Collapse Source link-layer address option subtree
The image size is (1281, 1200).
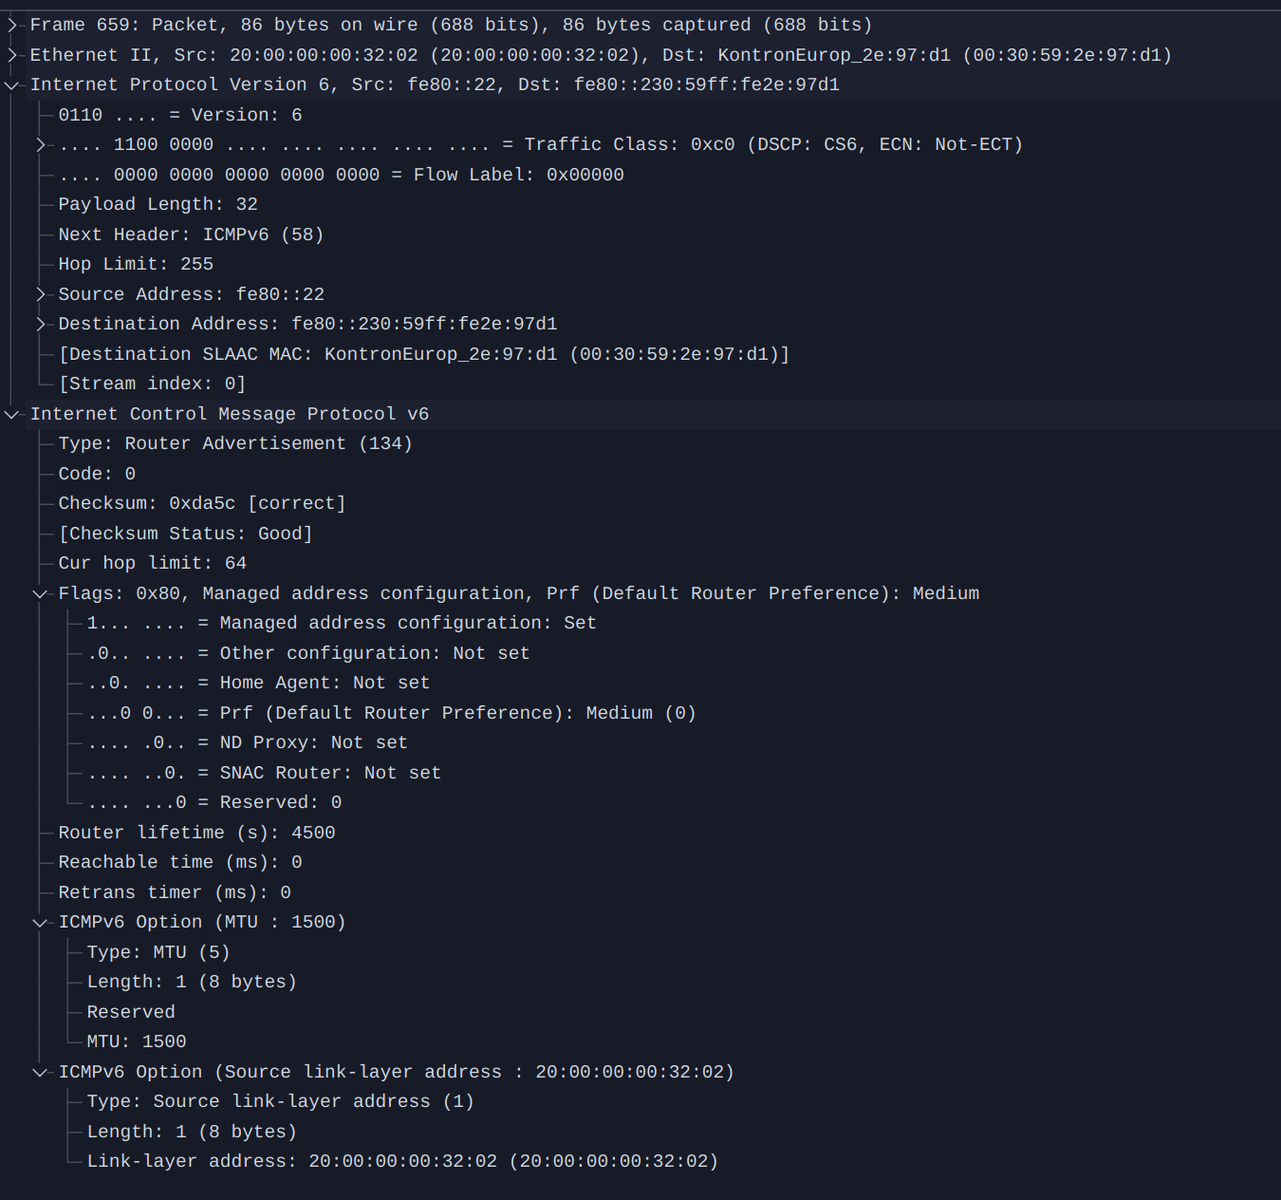point(41,1072)
